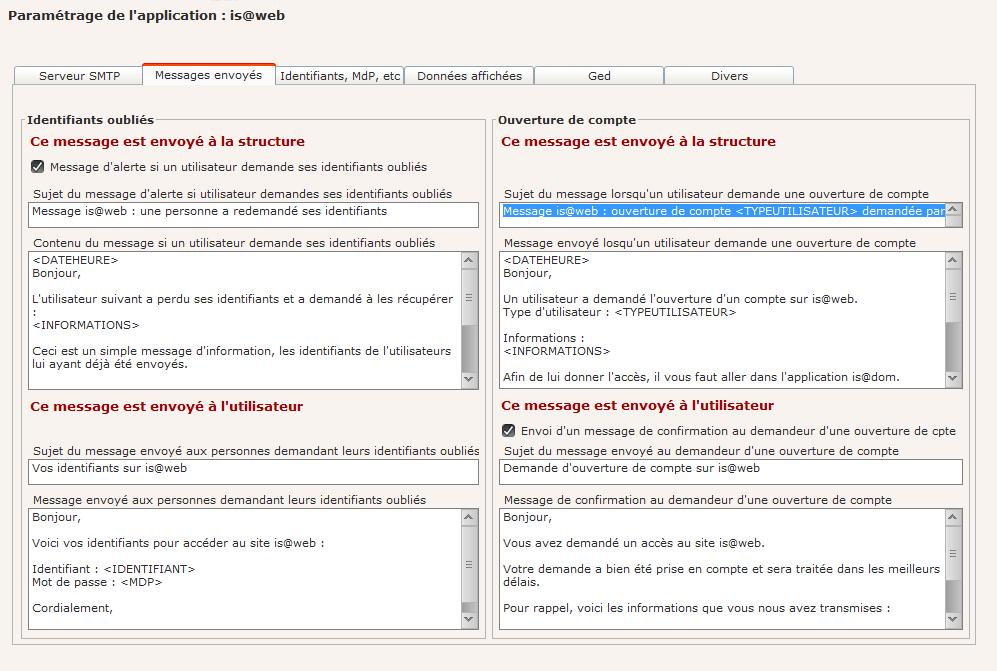Screen dimensions: 997x671
Task: Click 'Mot de passe : <MDP>' line
Action: [97, 582]
